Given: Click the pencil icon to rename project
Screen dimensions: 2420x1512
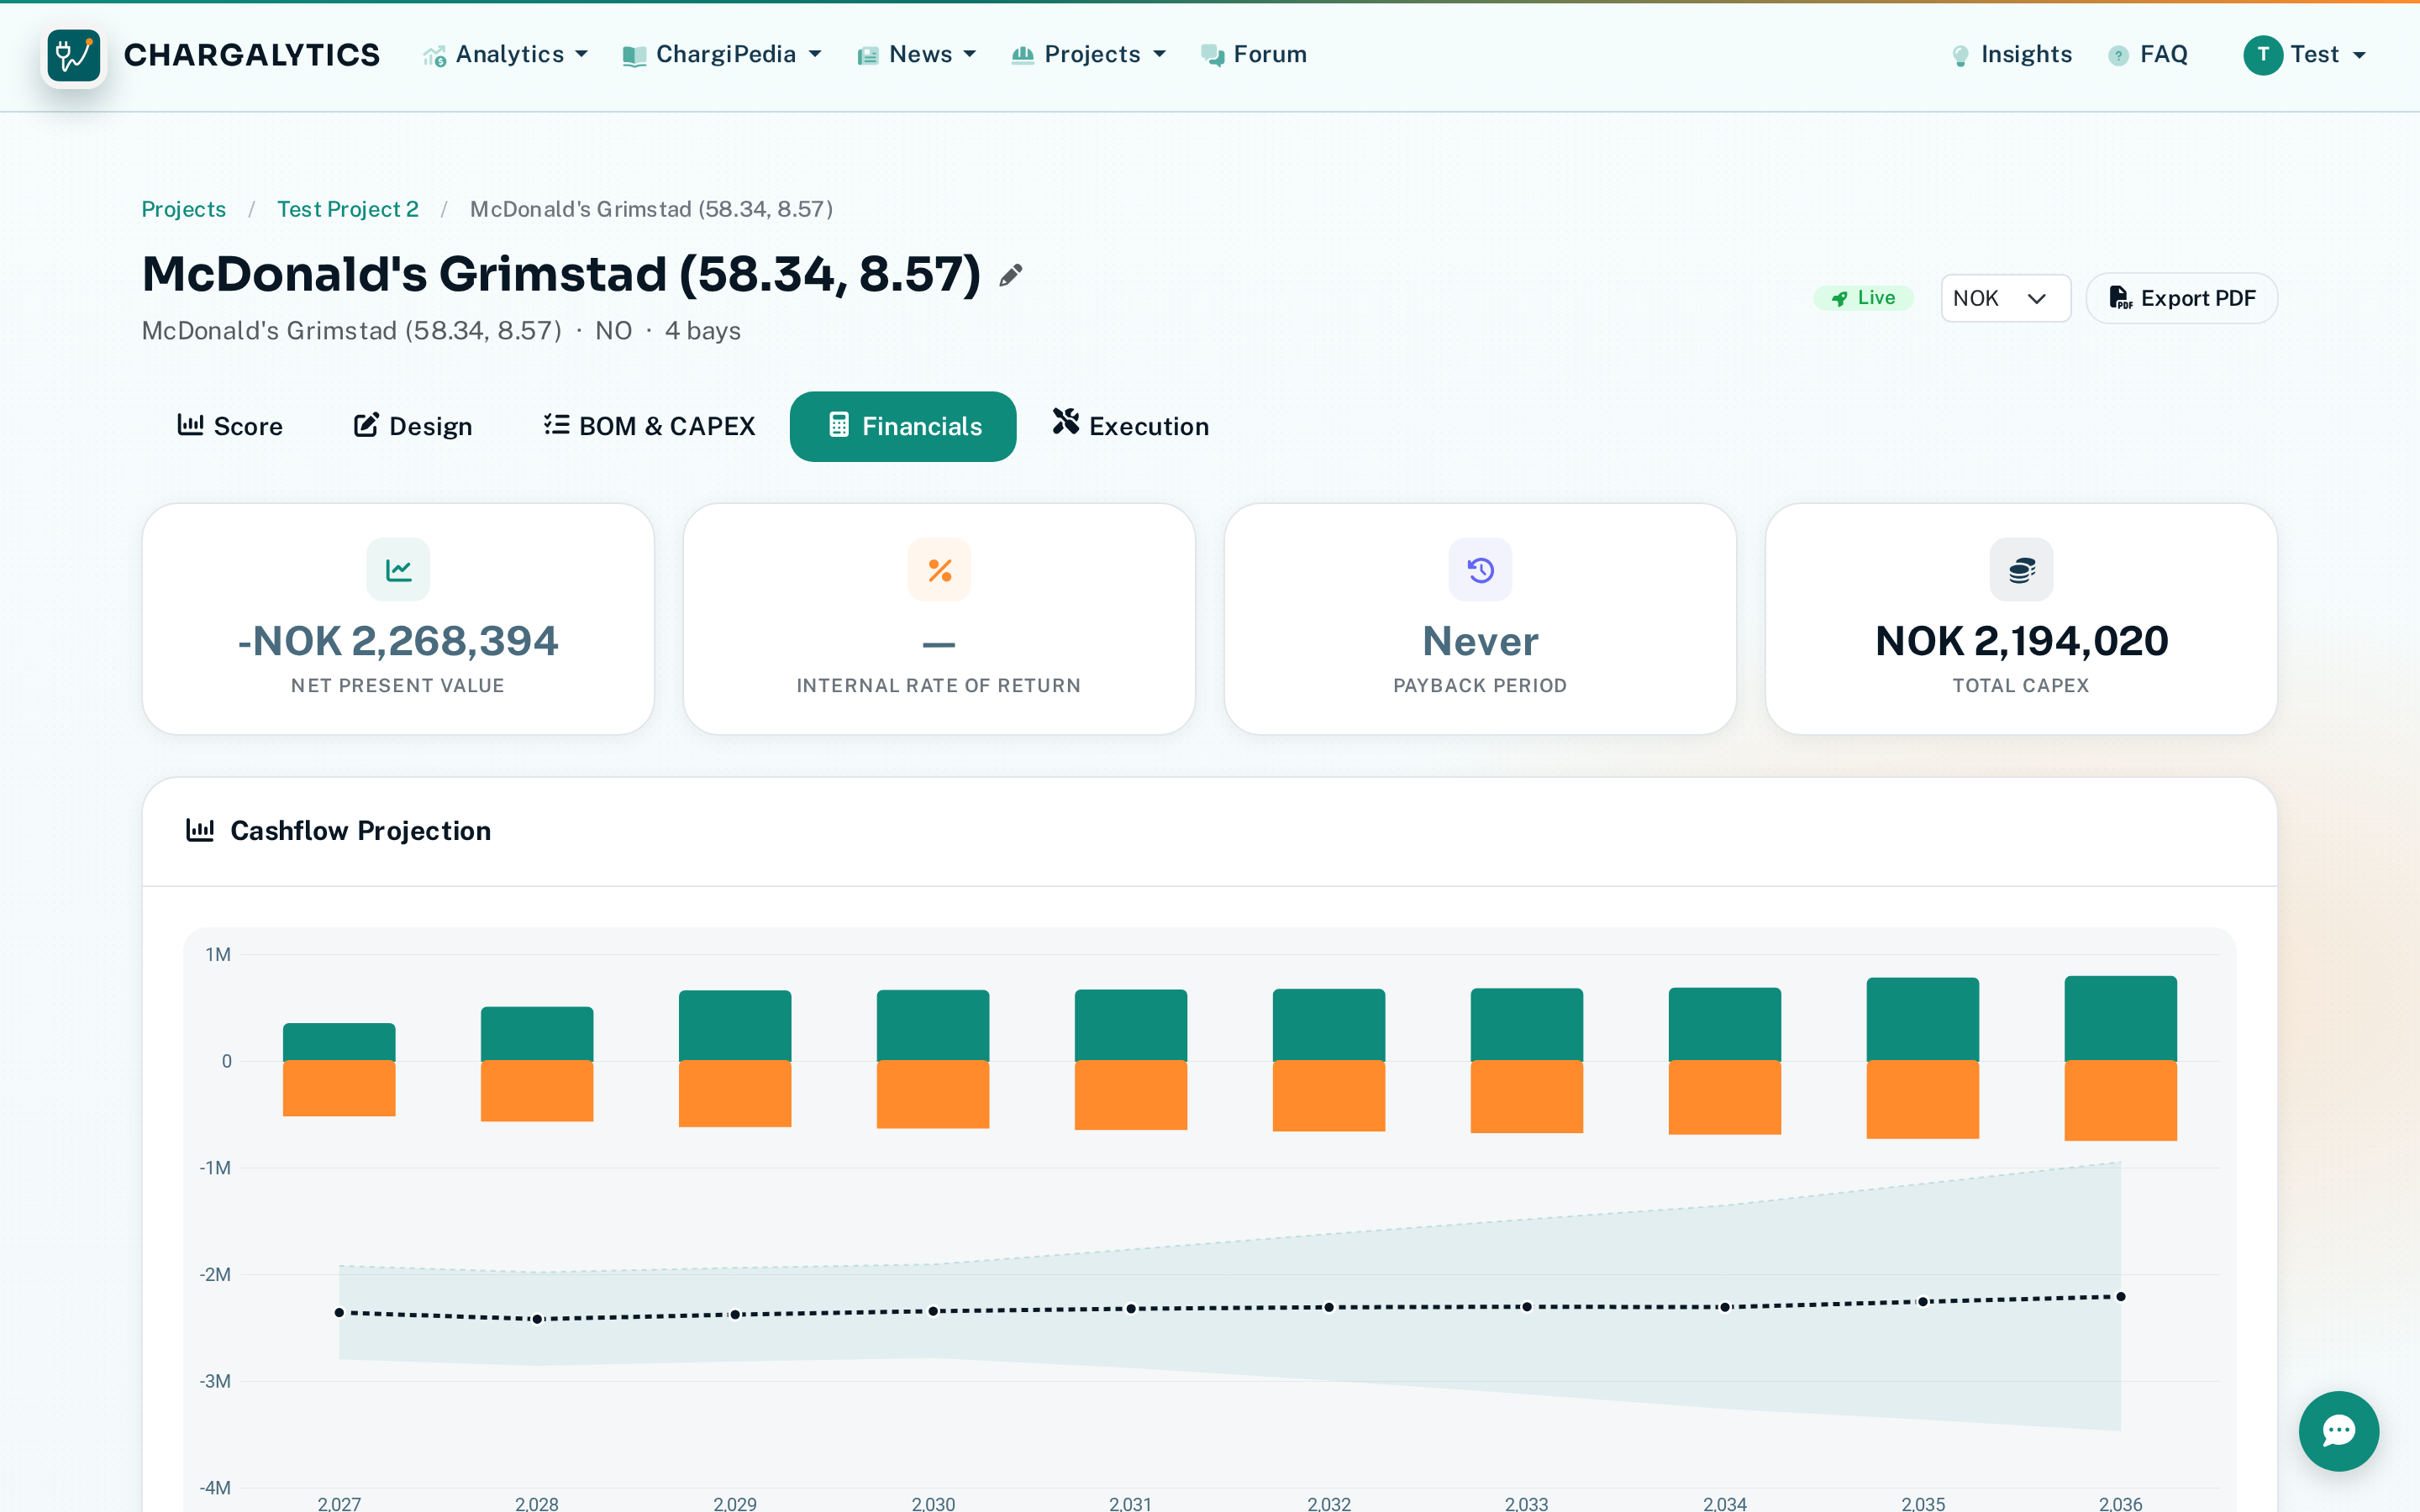Looking at the screenshot, I should point(1011,275).
